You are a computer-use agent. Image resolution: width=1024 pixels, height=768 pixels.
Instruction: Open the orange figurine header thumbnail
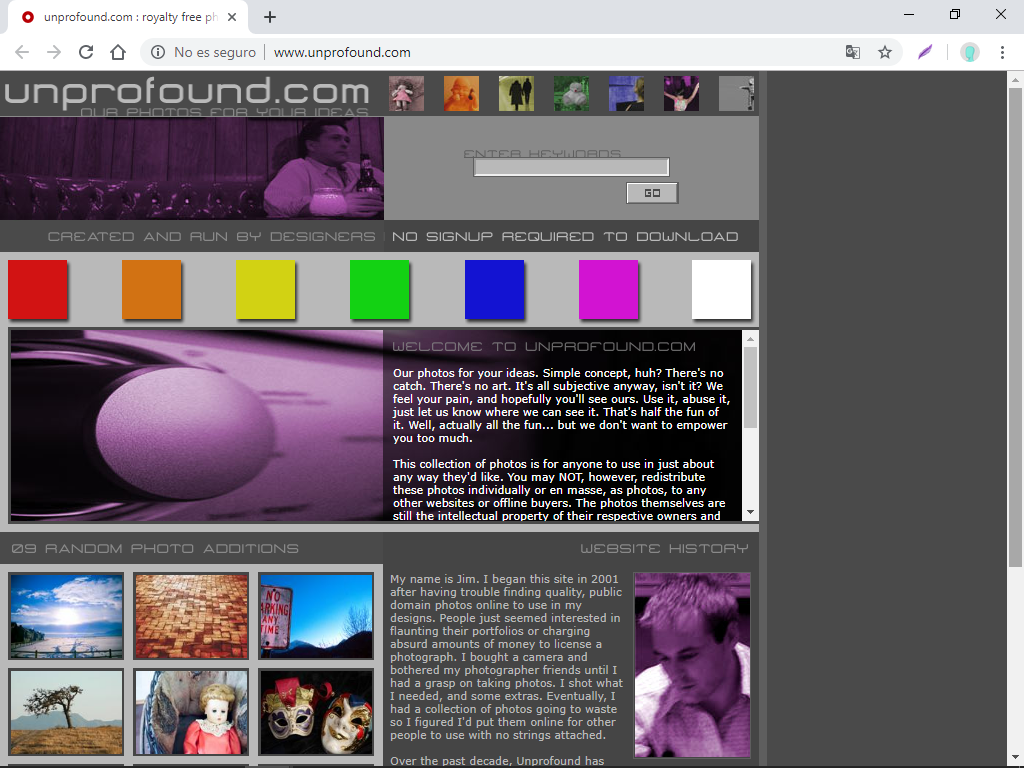(x=461, y=93)
